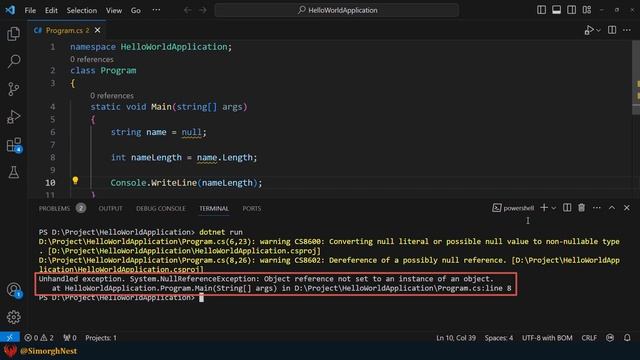Click the null literal on line 6
Screen dimensions: 640x360
pos(191,132)
